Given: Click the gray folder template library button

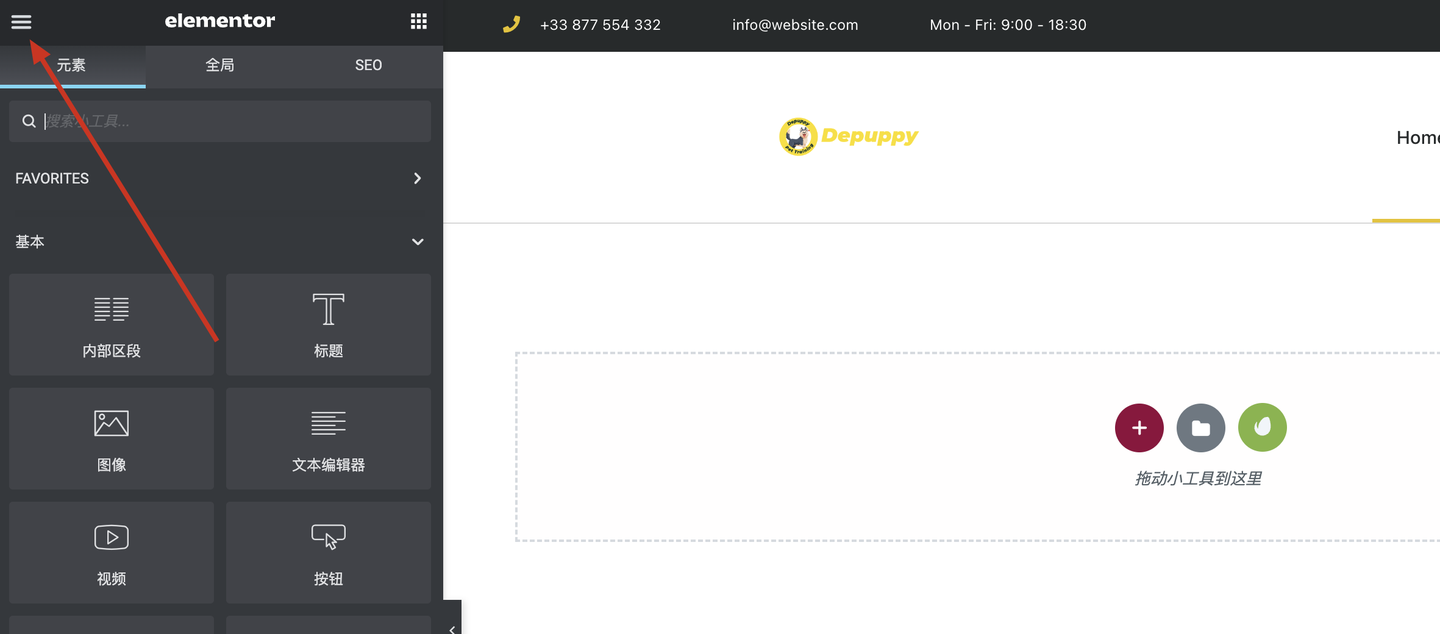Looking at the screenshot, I should click(x=1201, y=428).
